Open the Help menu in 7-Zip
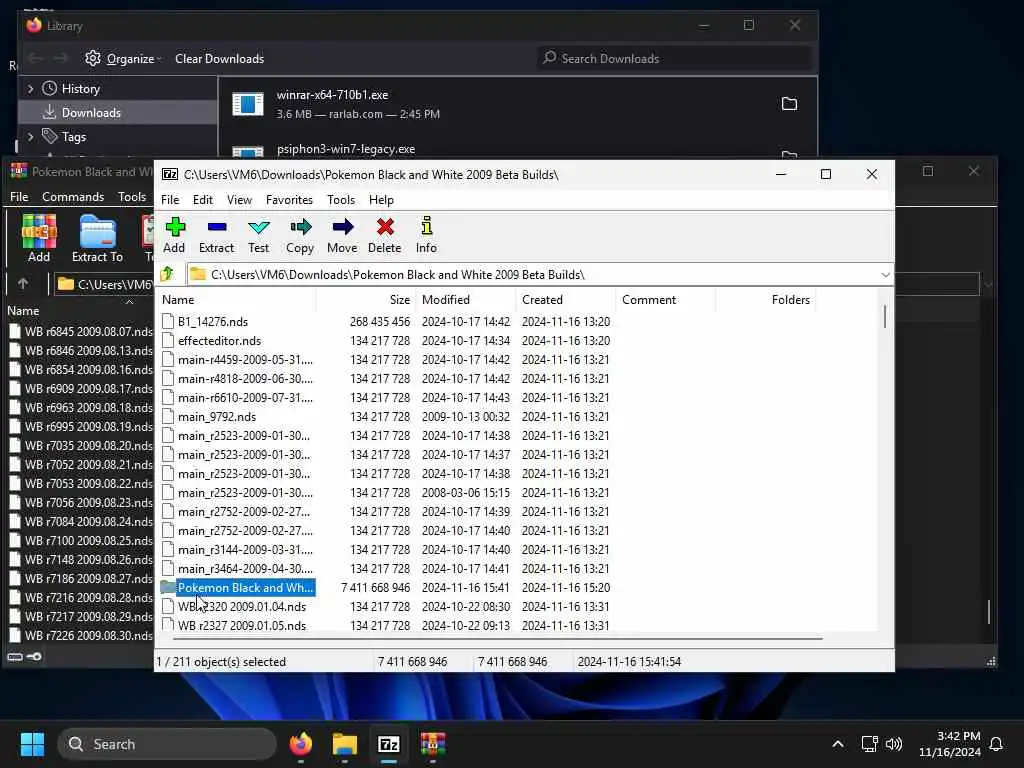 (x=381, y=200)
